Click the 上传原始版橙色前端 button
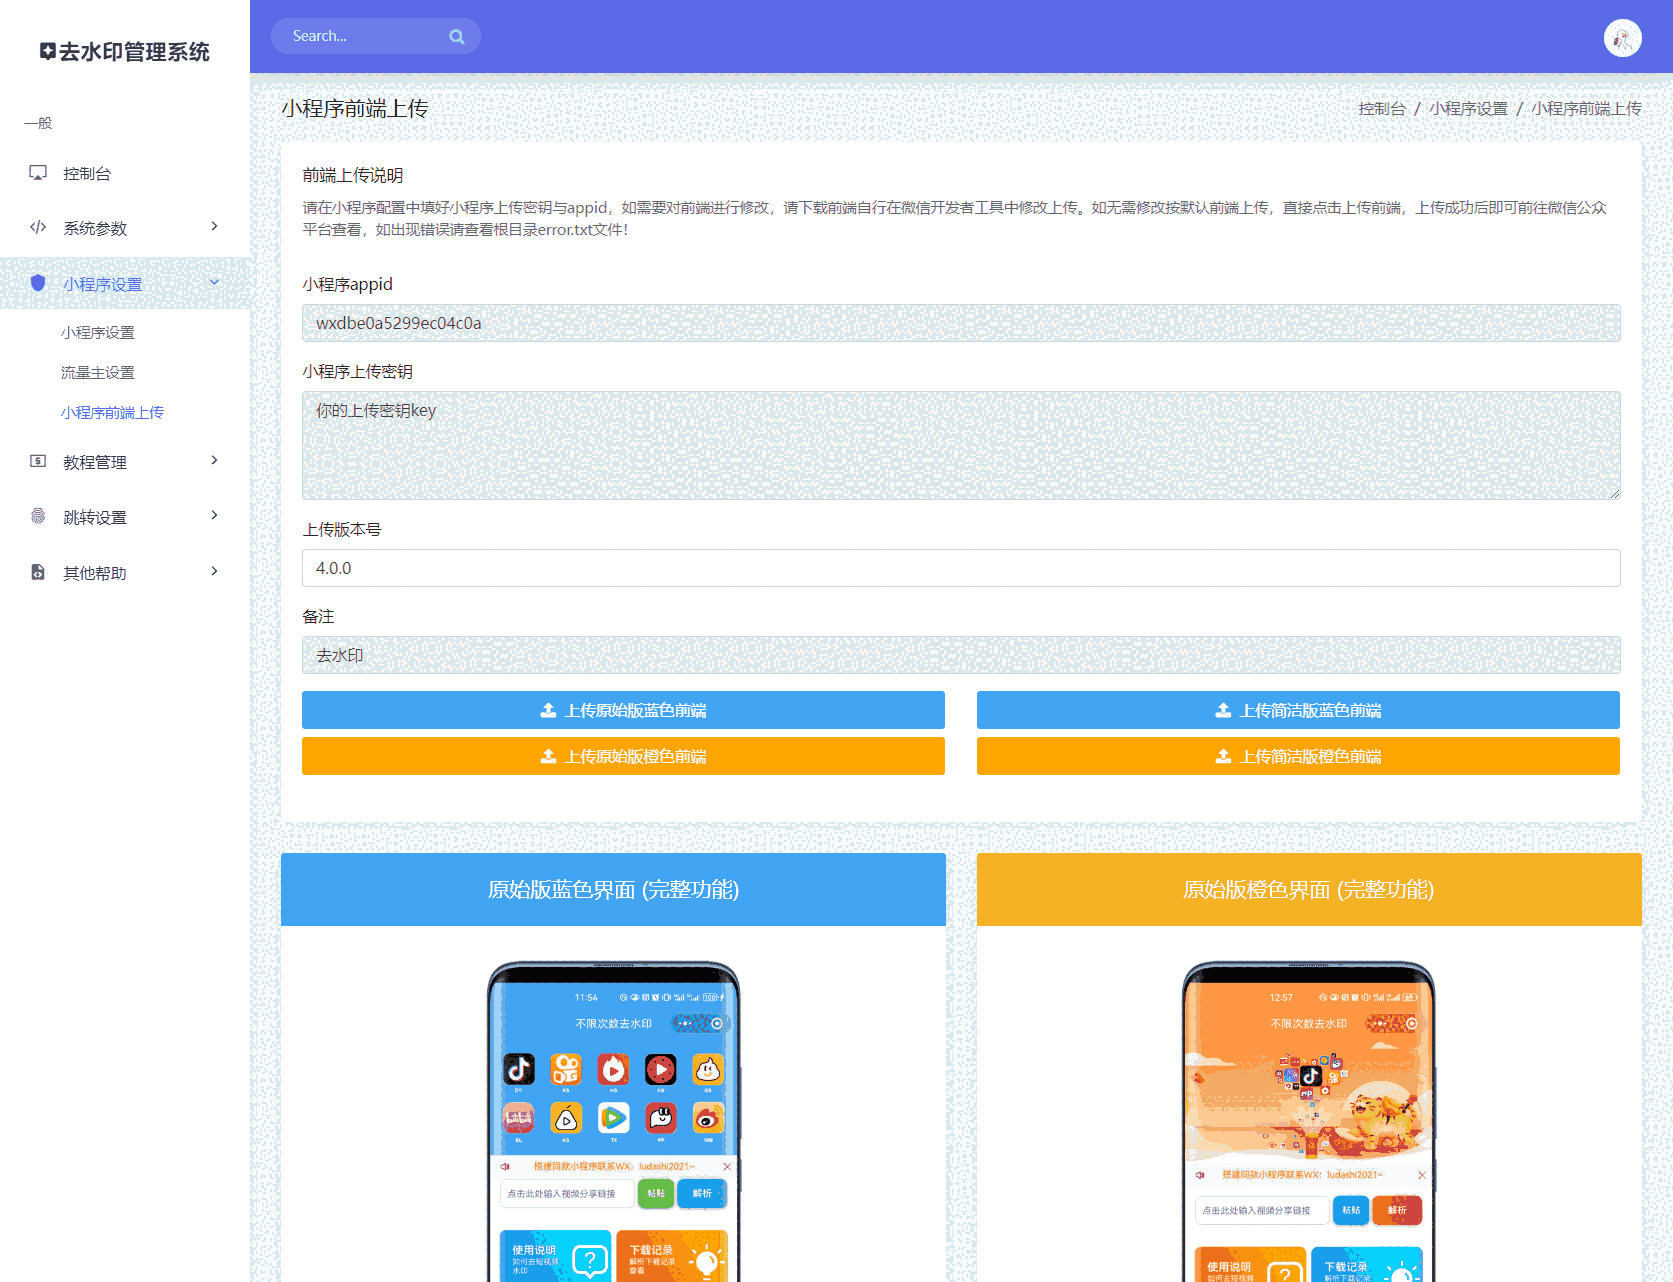The height and width of the screenshot is (1282, 1673). coord(623,756)
